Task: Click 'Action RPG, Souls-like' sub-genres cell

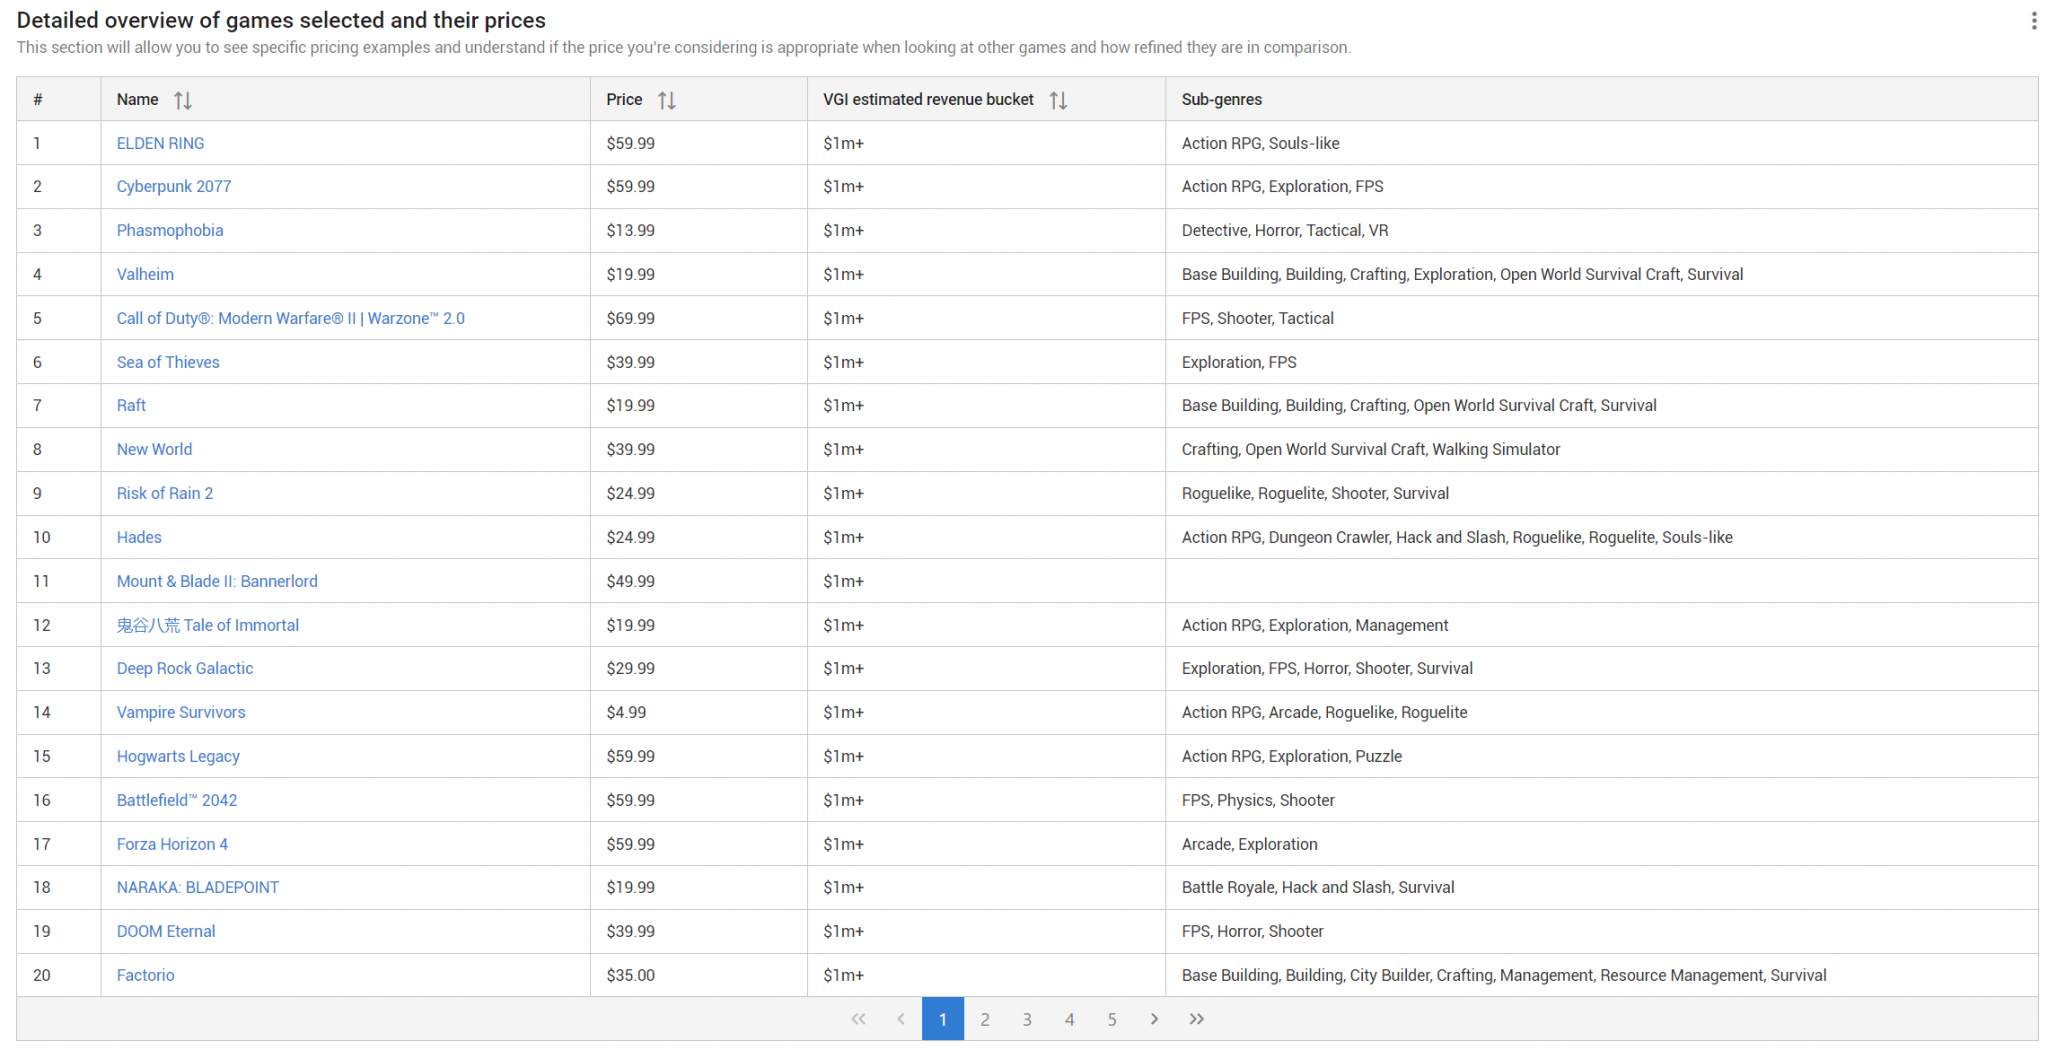Action: tap(1602, 143)
